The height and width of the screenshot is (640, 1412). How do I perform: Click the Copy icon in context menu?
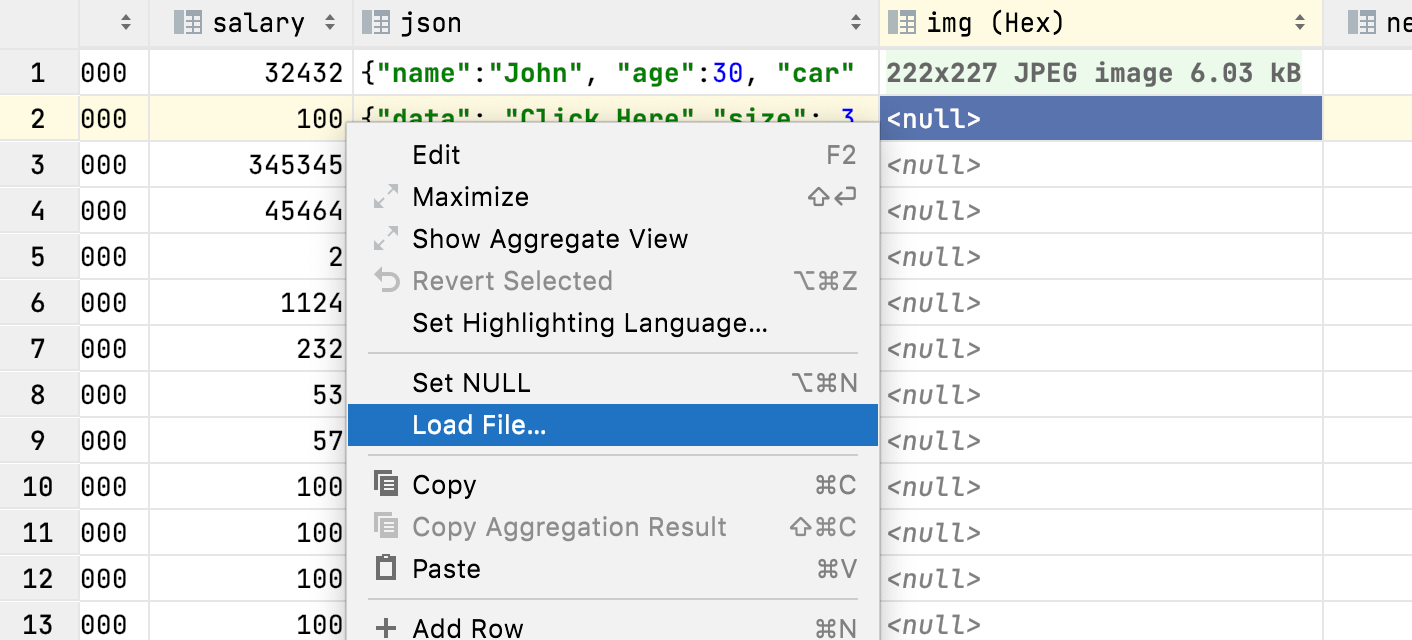point(385,485)
